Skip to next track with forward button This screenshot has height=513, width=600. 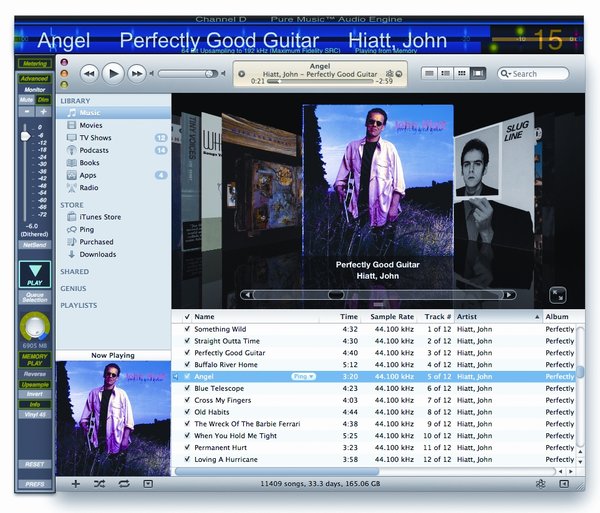[137, 73]
